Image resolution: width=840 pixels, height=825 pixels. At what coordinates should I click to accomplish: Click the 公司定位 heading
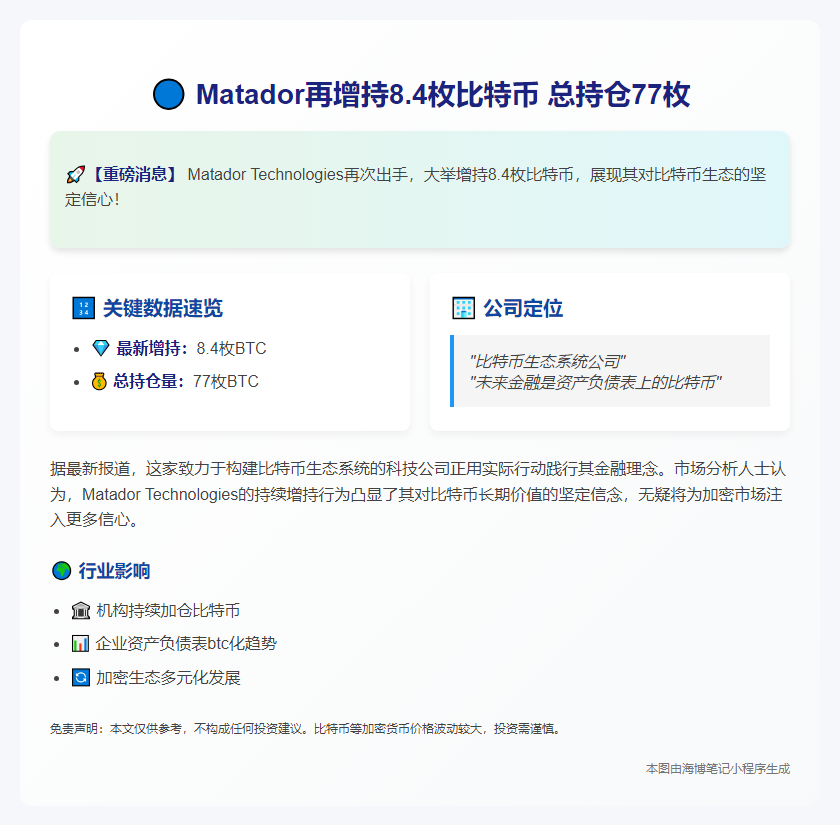point(523,308)
